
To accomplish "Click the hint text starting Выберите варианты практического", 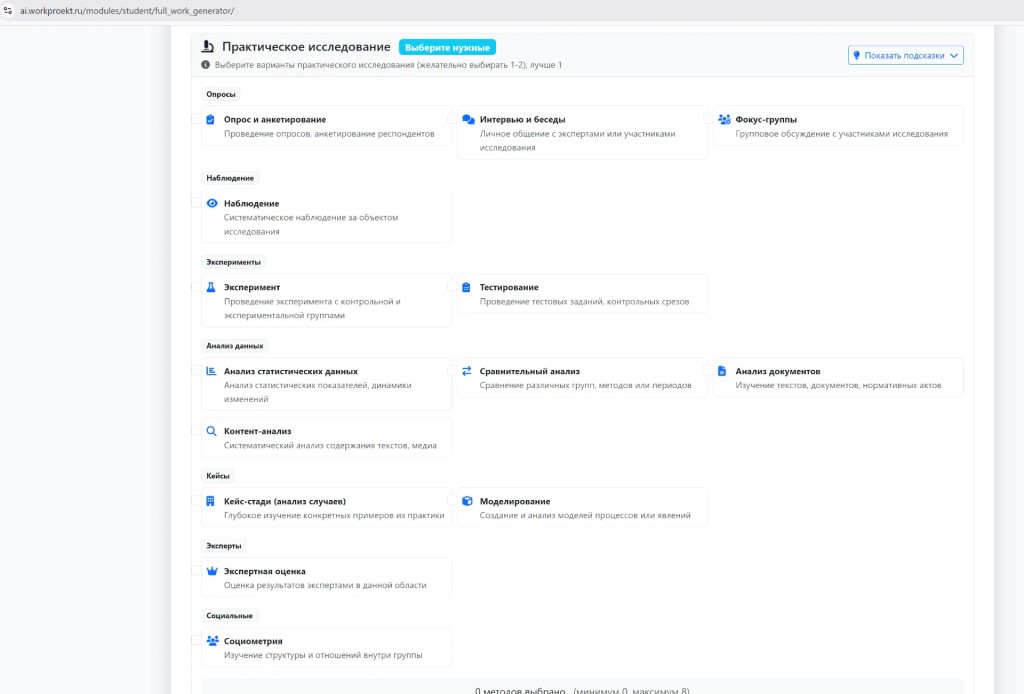I will (389, 65).
